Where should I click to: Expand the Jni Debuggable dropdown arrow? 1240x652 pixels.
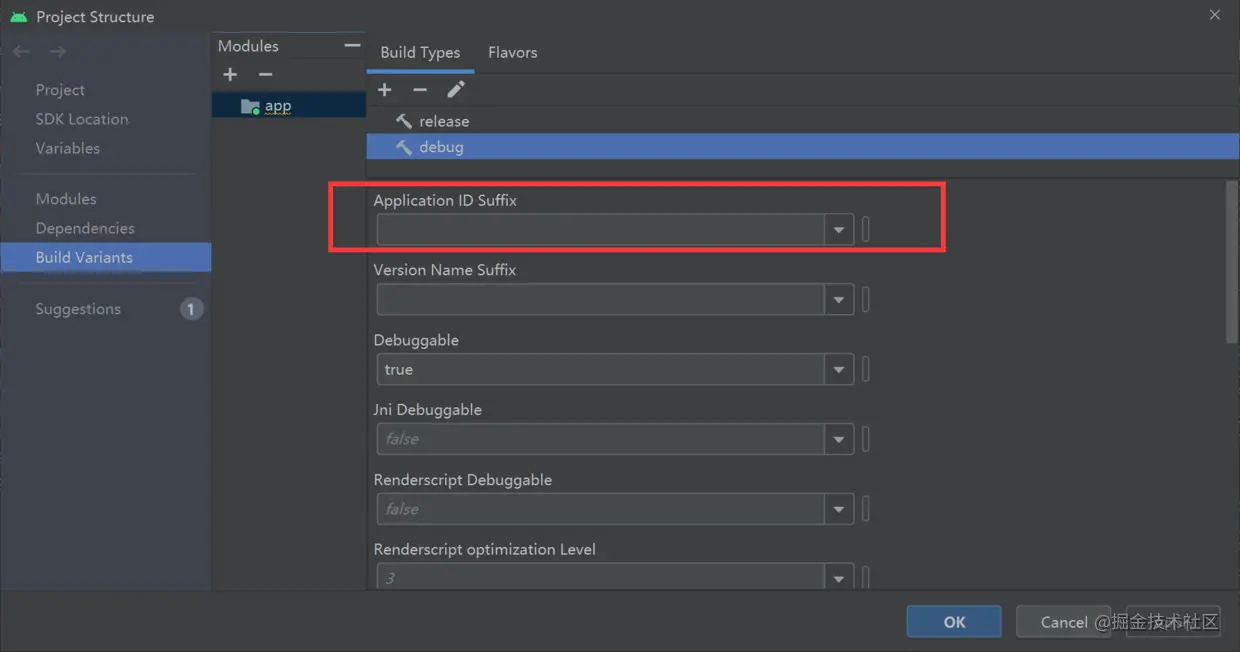(x=838, y=439)
